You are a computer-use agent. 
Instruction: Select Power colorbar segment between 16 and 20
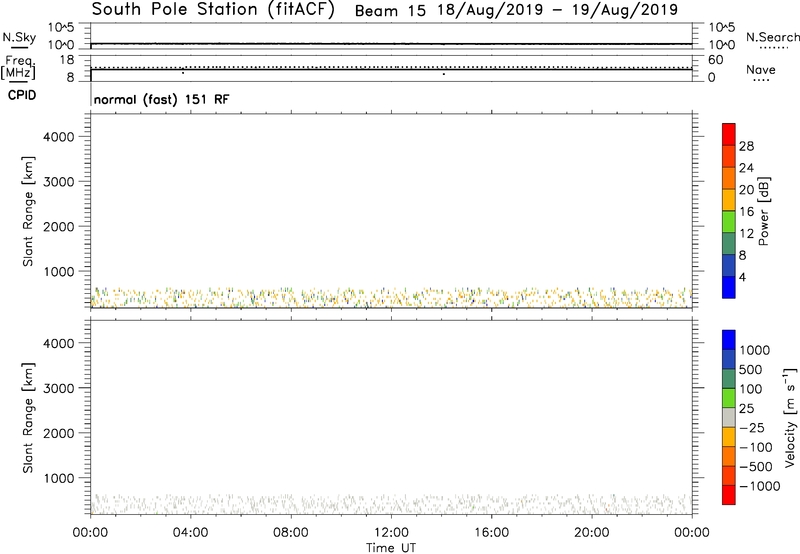pyautogui.click(x=729, y=200)
